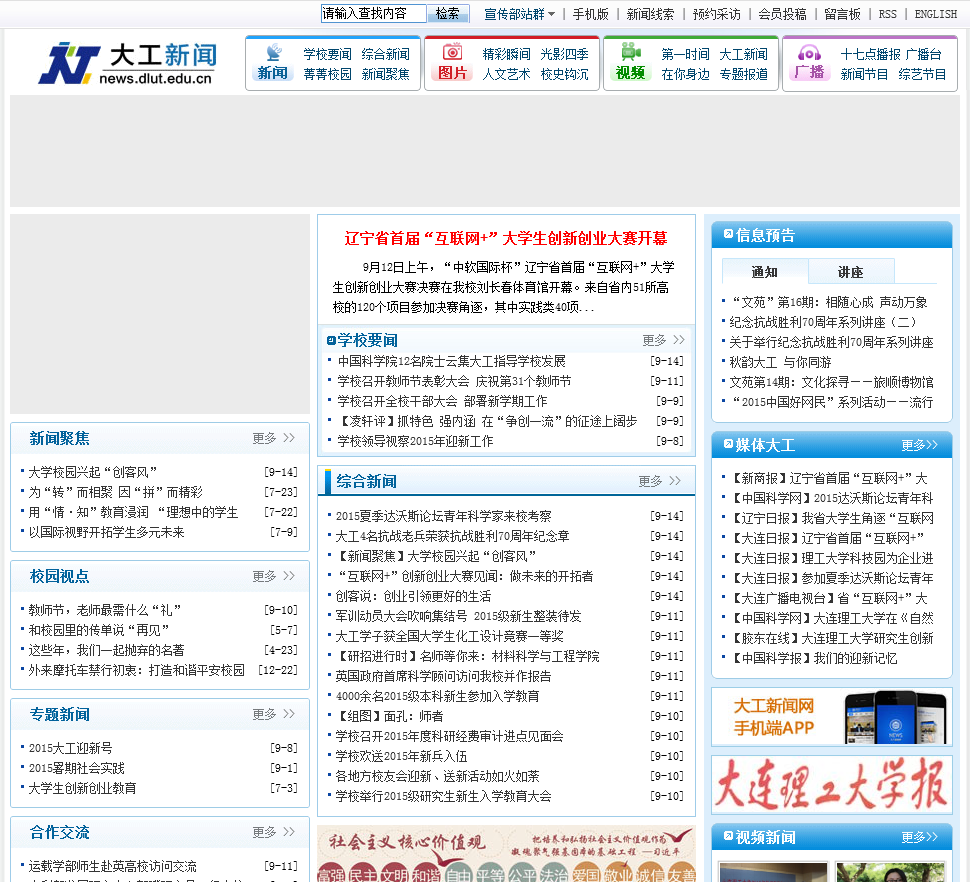This screenshot has width=970, height=882.
Task: Open the 广播 headphones icon section
Action: [x=809, y=53]
